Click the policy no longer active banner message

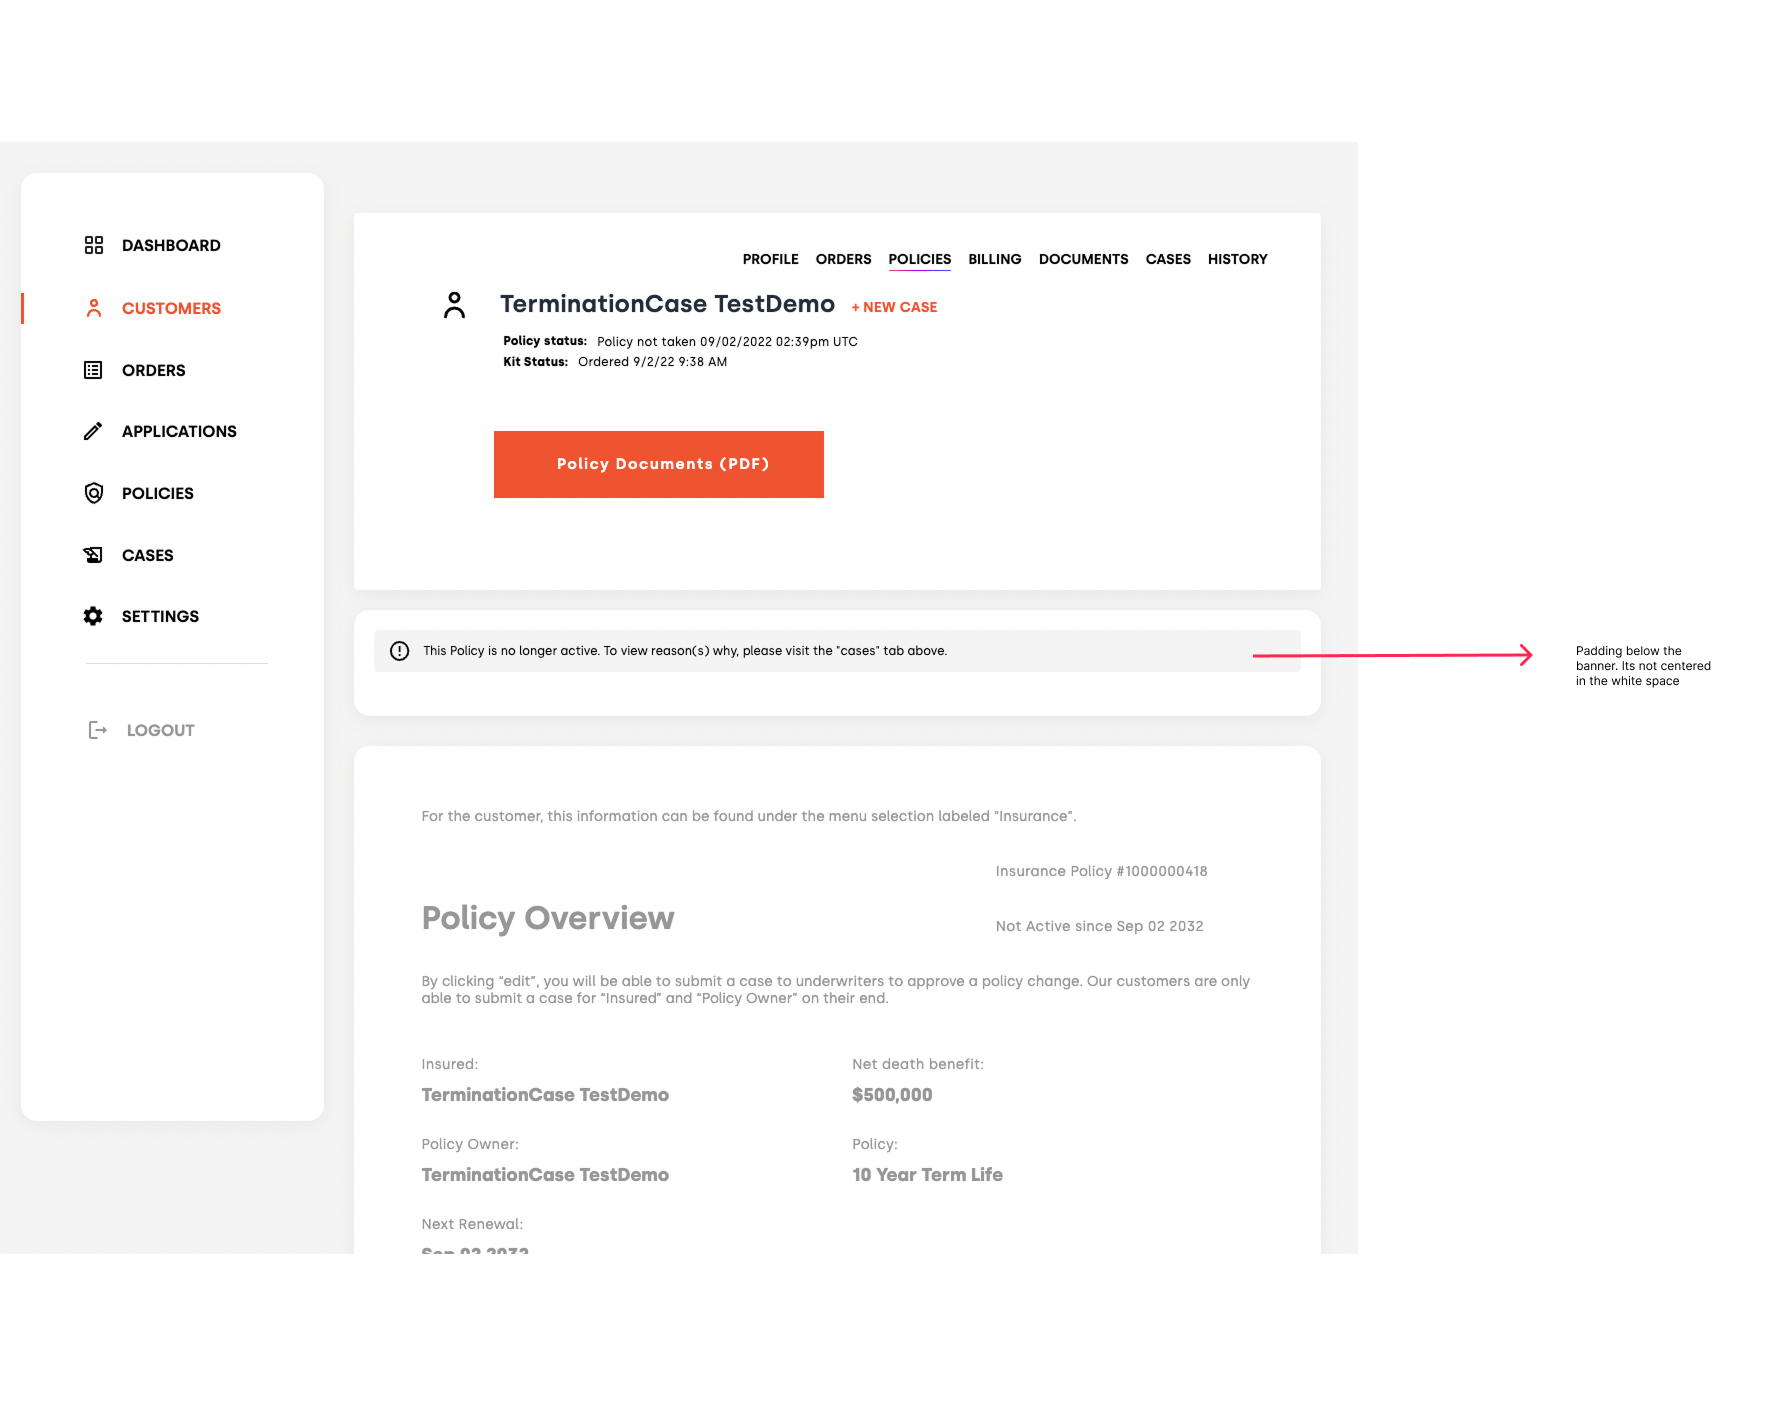[685, 651]
